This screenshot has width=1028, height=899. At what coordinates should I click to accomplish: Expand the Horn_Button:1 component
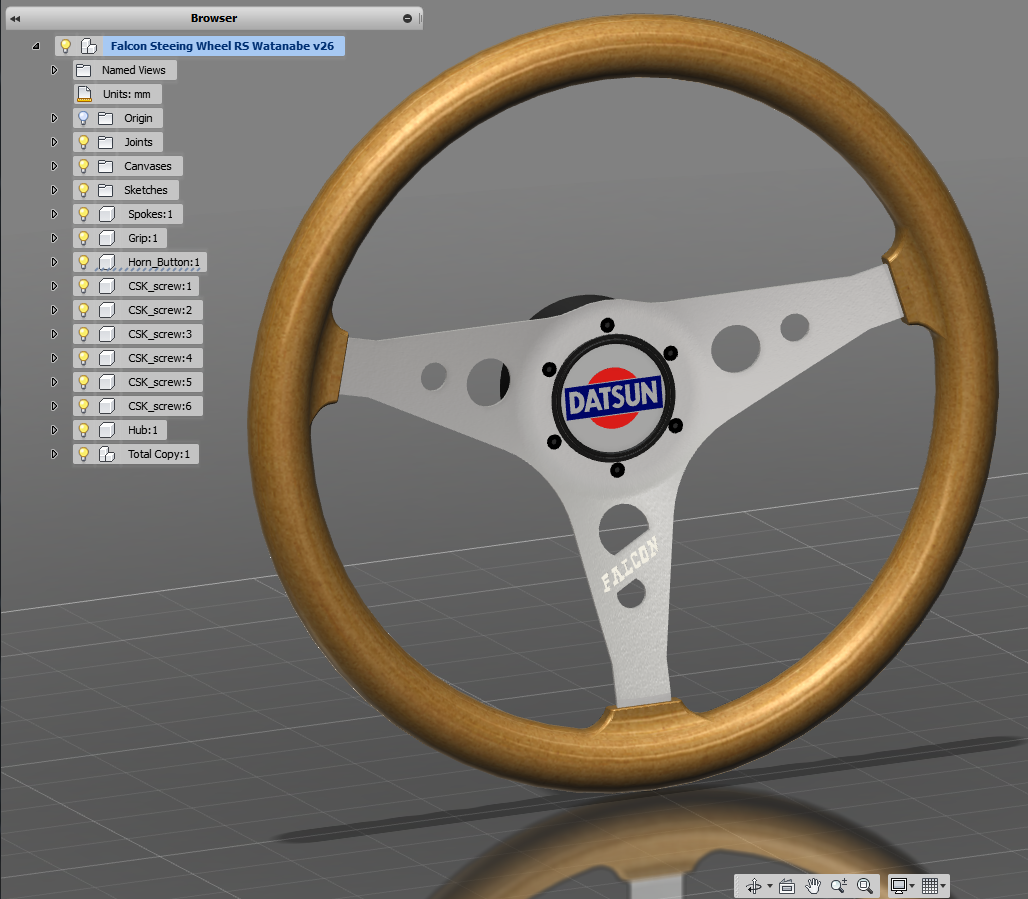point(54,262)
